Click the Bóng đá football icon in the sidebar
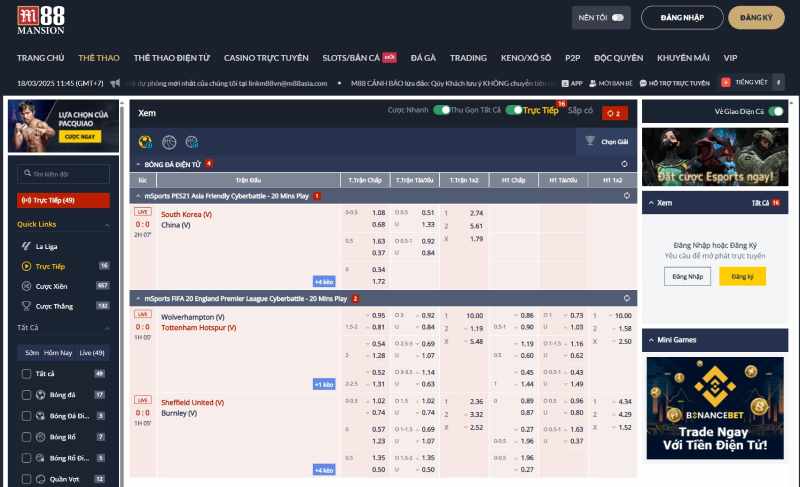Viewport: 800px width, 487px height. 41,395
